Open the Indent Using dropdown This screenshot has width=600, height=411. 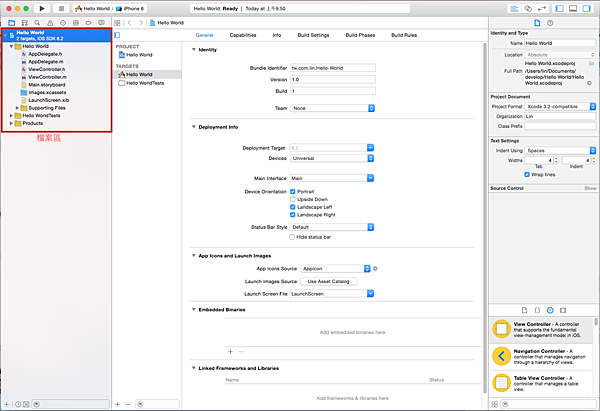(x=560, y=150)
